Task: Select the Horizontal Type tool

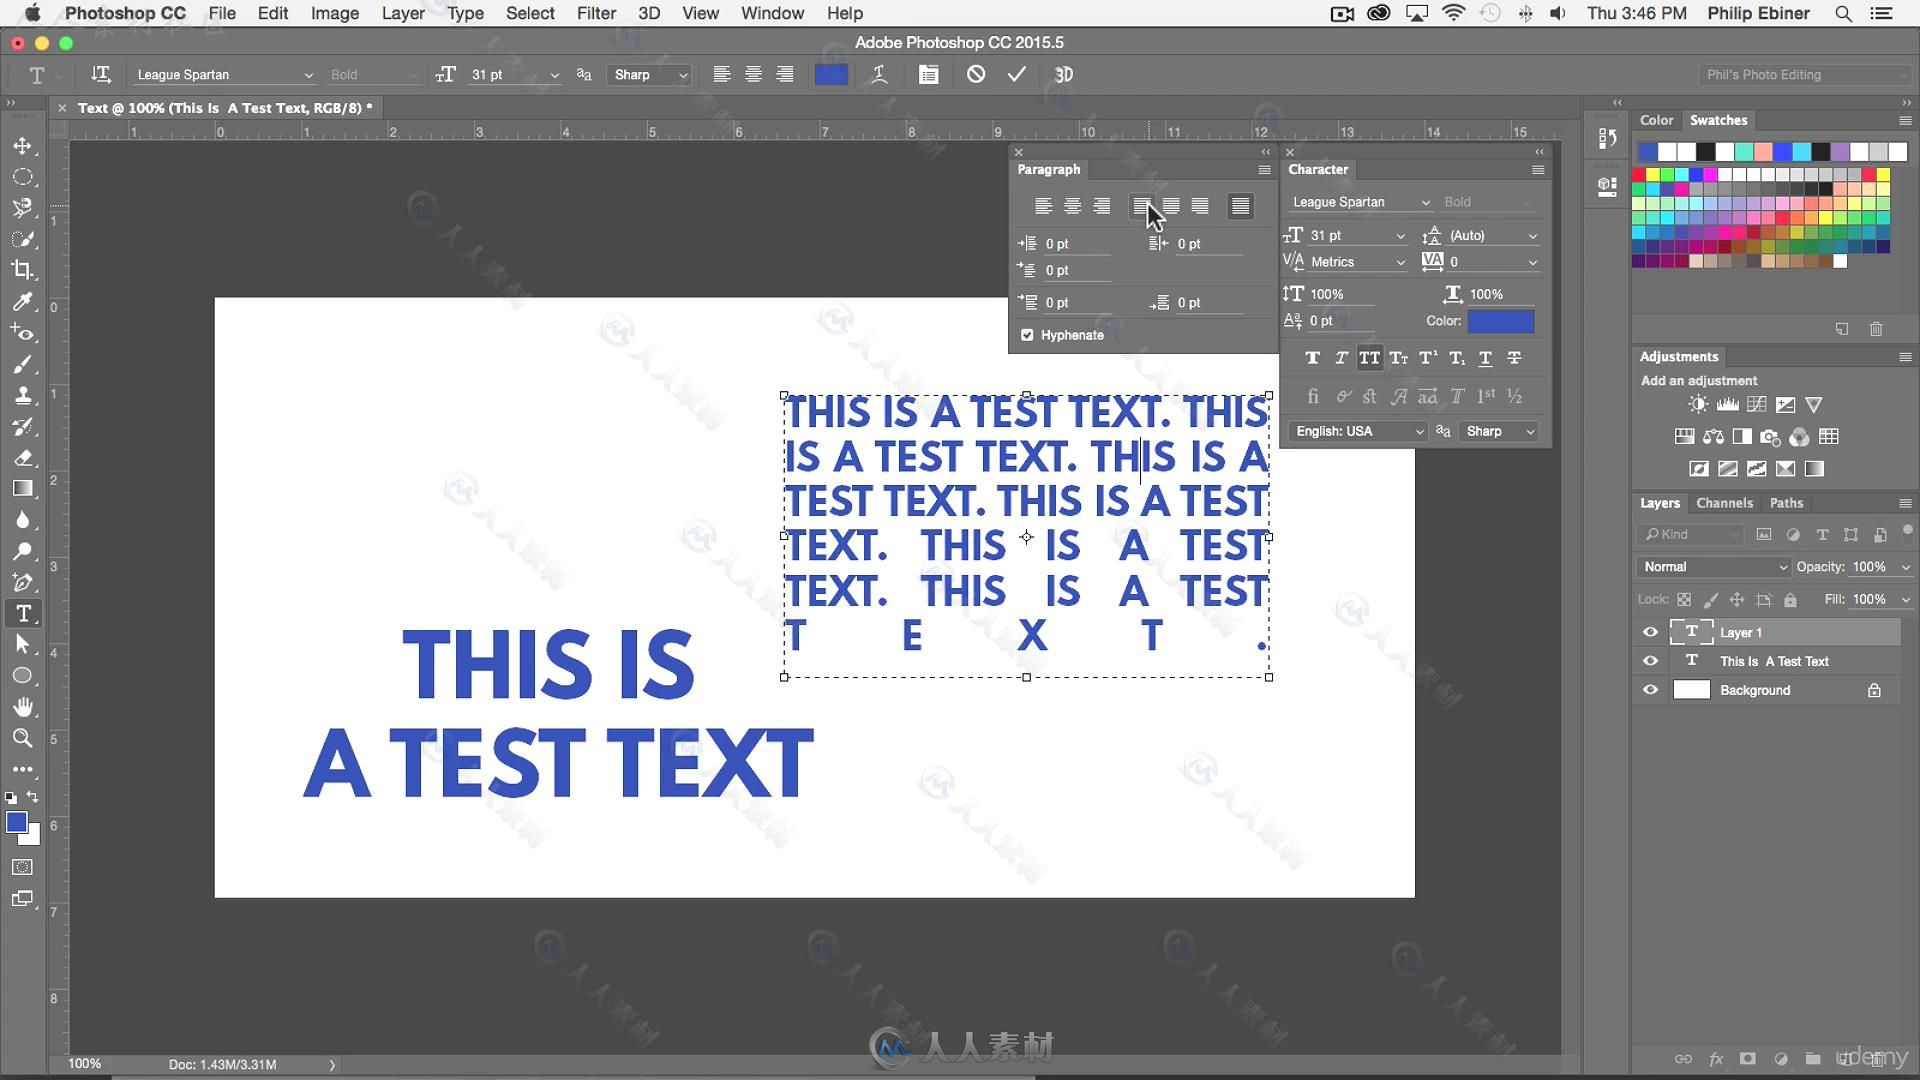Action: (22, 613)
